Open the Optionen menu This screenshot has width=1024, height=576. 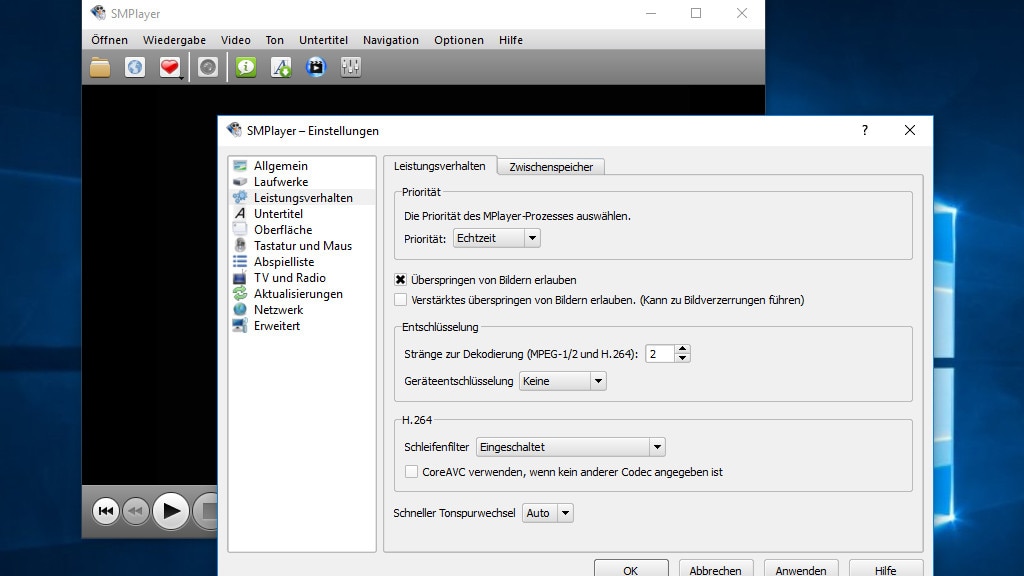tap(459, 40)
